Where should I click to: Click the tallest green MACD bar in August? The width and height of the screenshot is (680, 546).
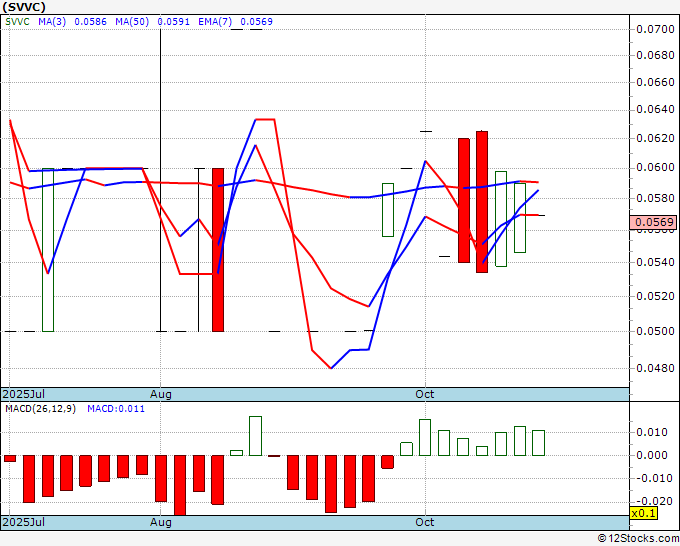(x=255, y=436)
